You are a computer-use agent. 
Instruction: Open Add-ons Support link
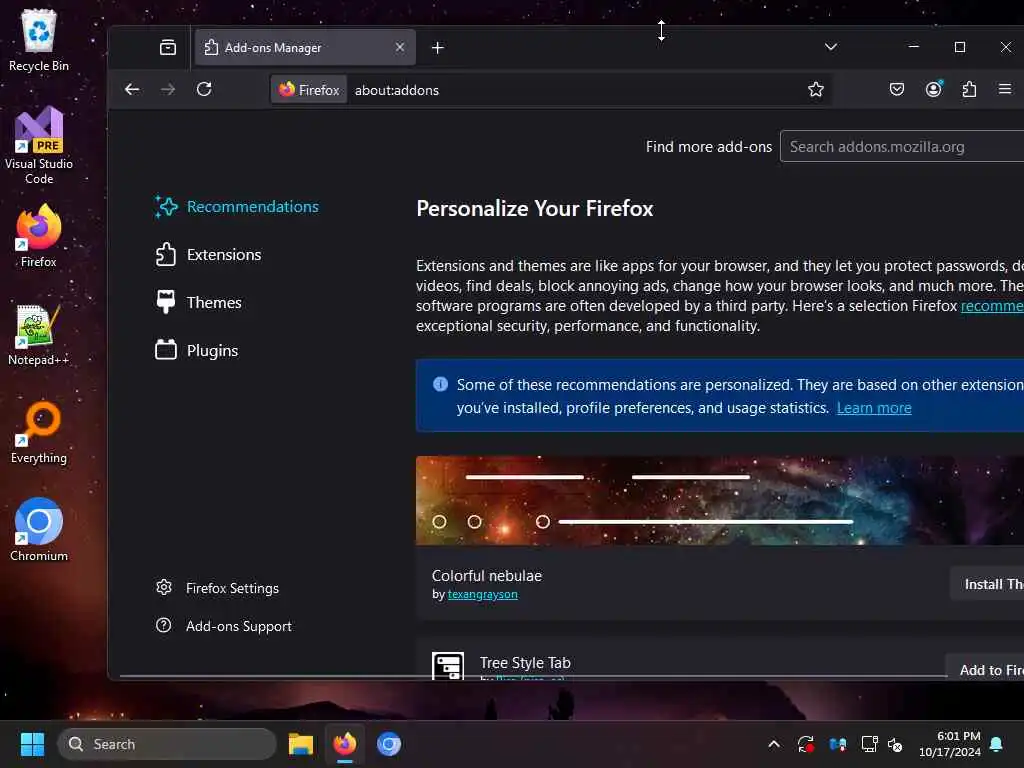(224, 626)
